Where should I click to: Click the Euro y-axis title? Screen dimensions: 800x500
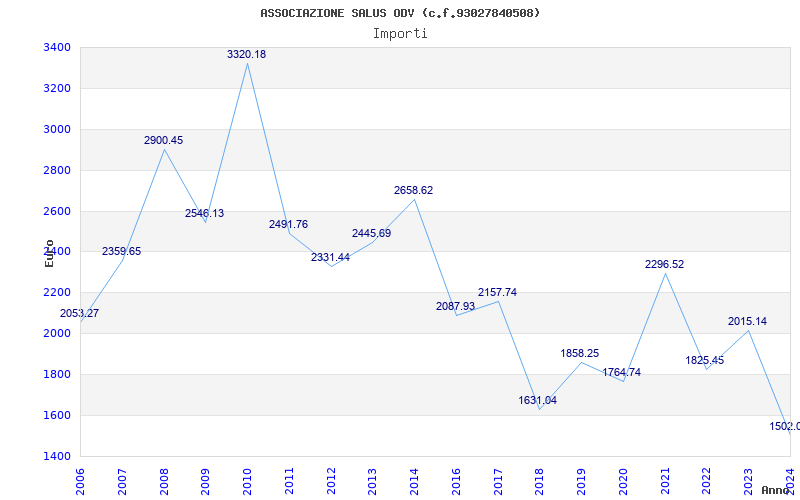[x=49, y=253]
